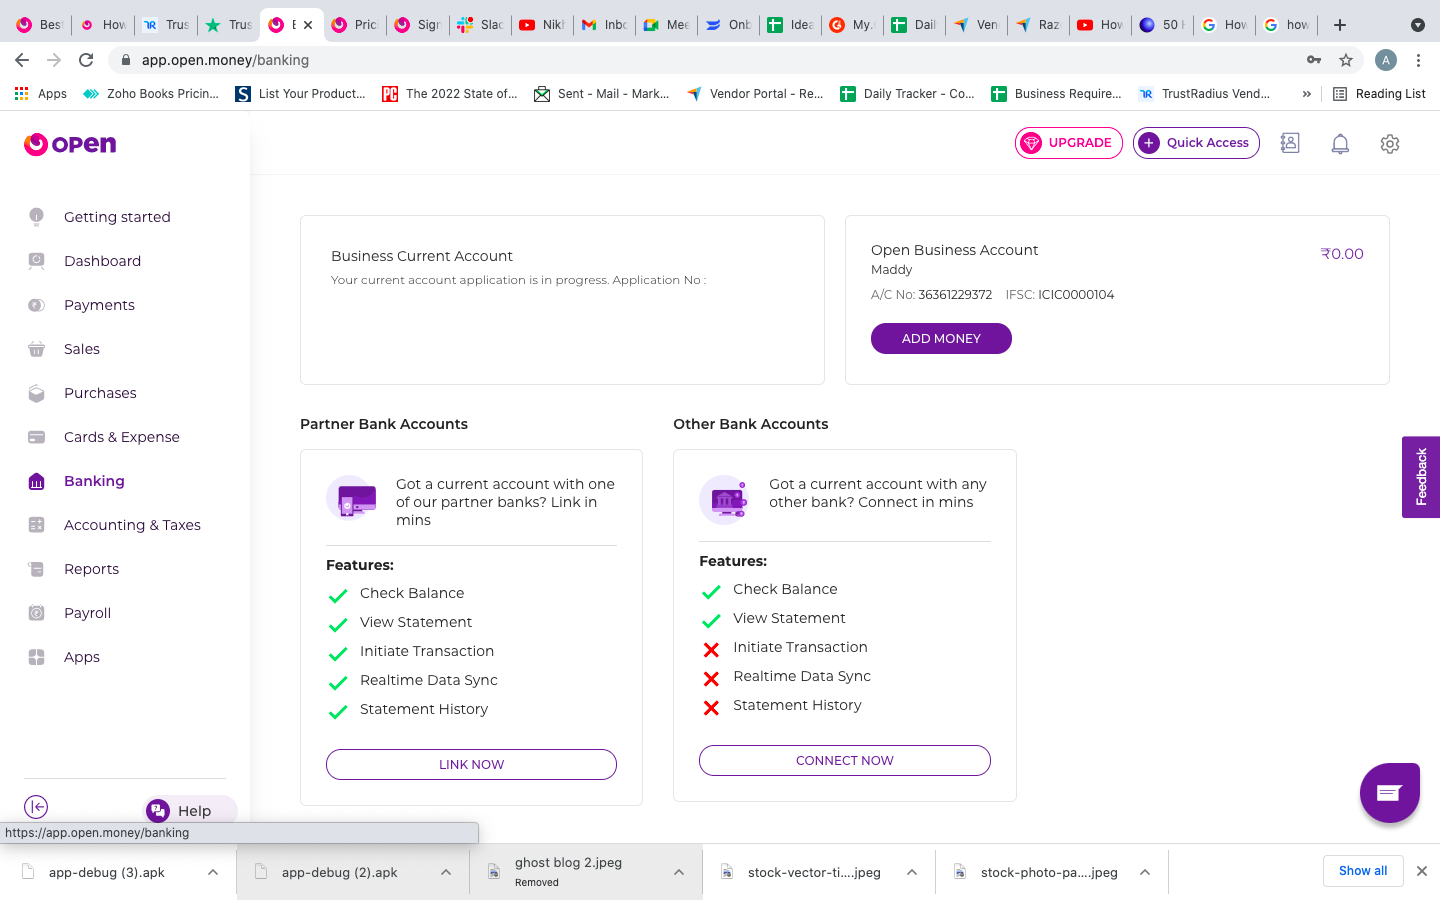This screenshot has height=900, width=1440.
Task: Expand the ghost blog 2.jpeg download options
Action: 679,872
